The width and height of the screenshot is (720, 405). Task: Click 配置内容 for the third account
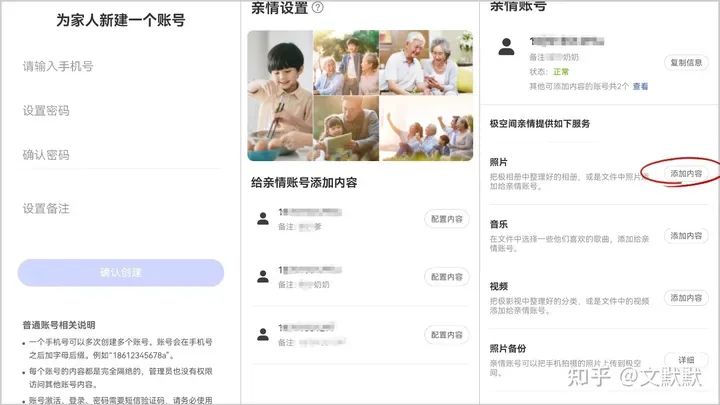click(x=447, y=335)
